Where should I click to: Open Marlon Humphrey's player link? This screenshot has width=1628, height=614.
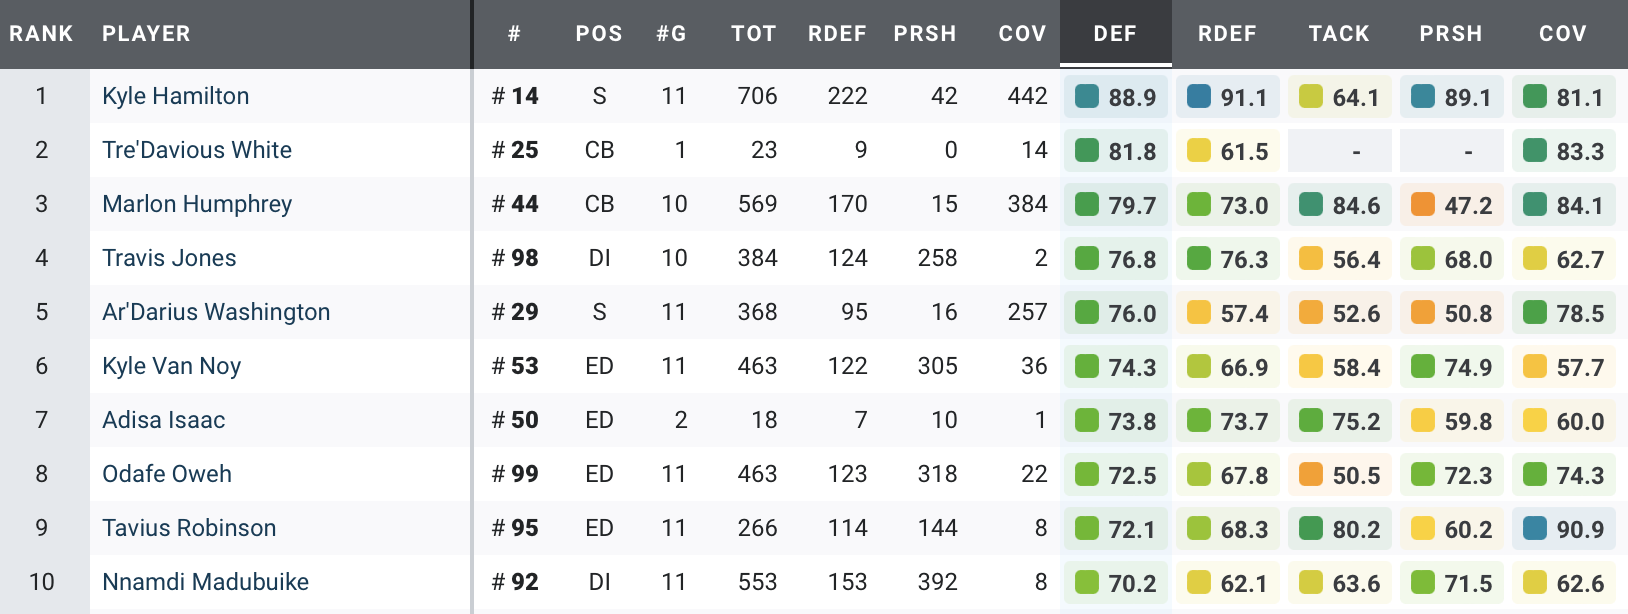(197, 204)
